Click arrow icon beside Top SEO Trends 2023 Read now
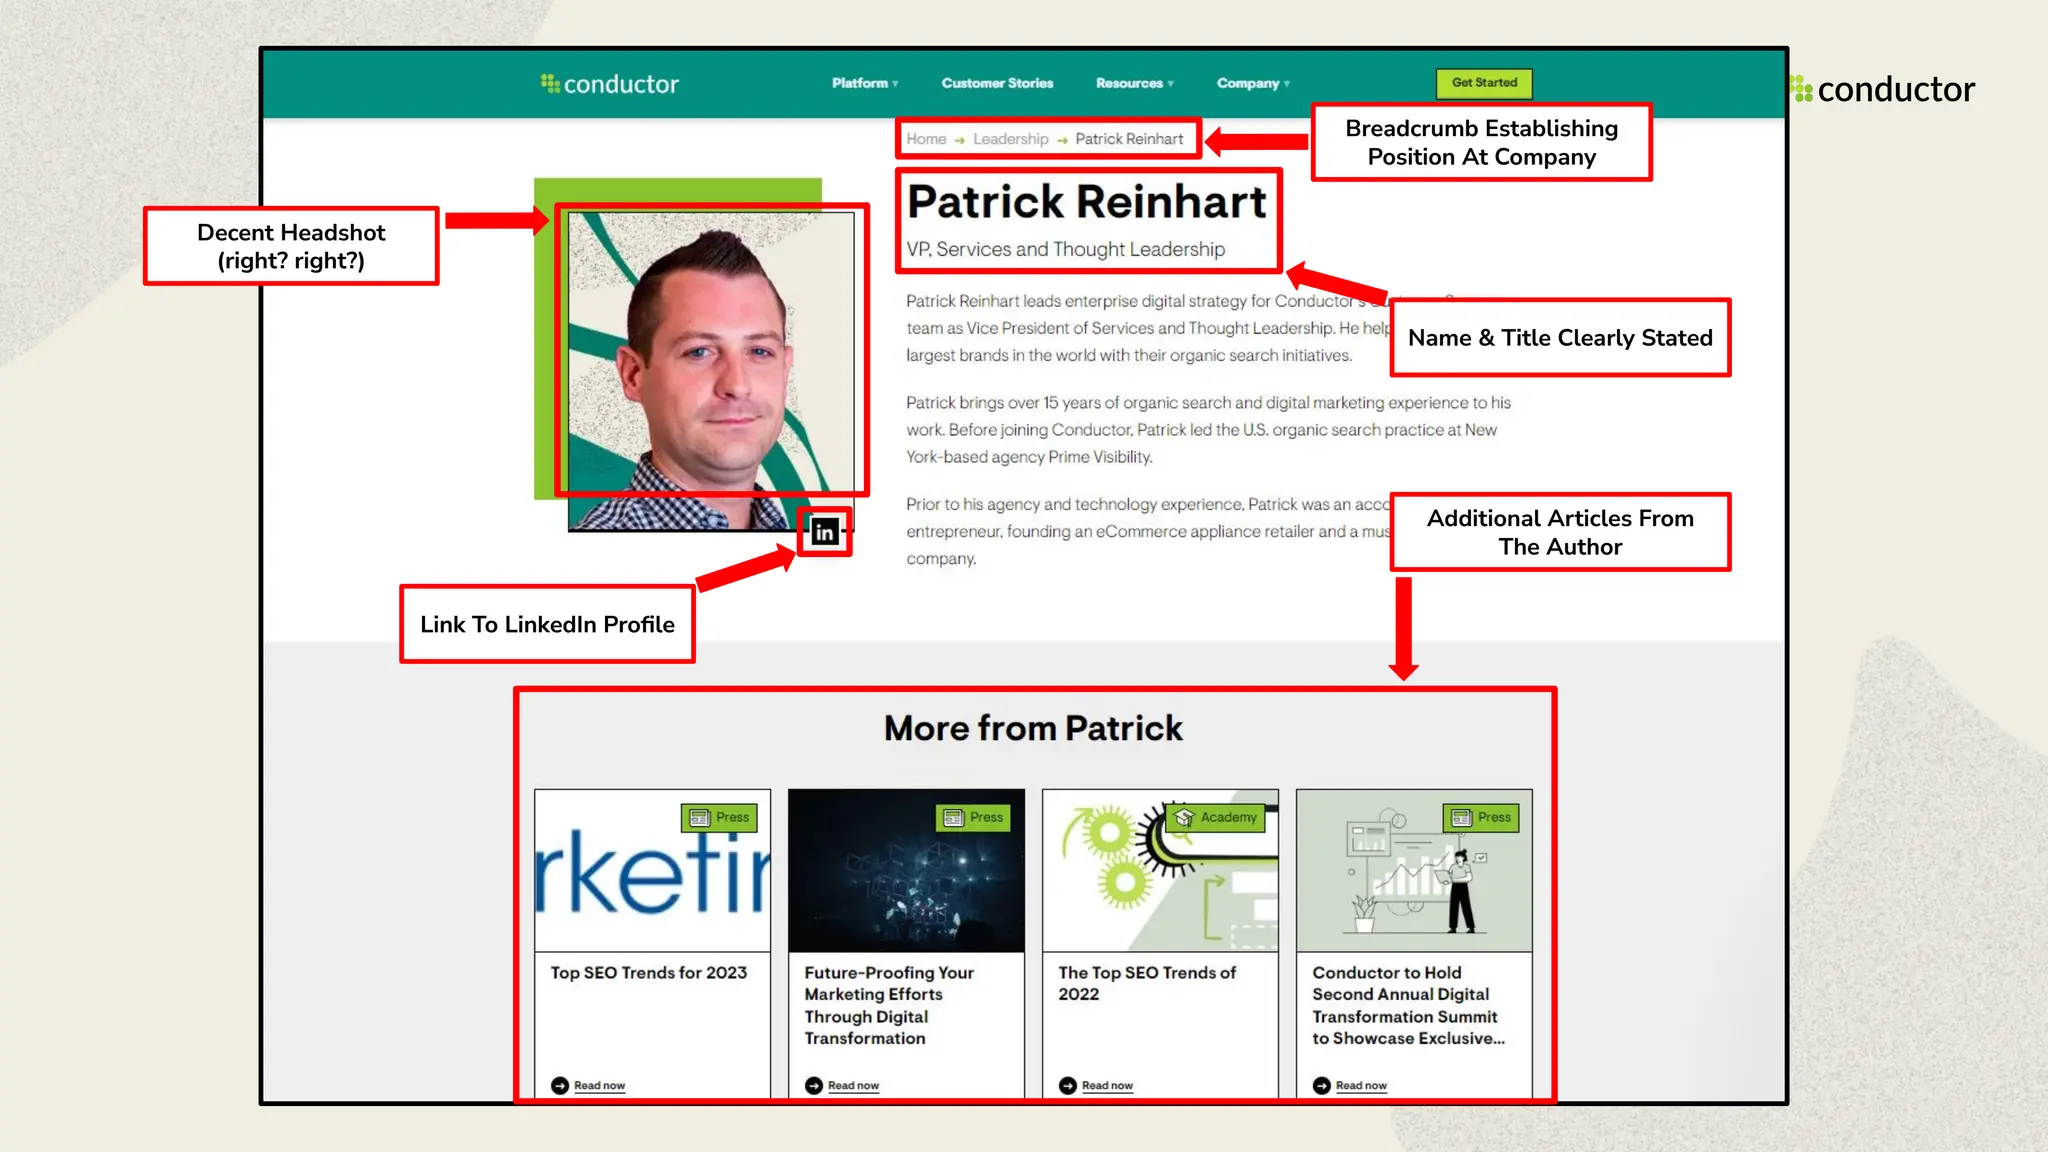The width and height of the screenshot is (2048, 1152). (x=560, y=1085)
